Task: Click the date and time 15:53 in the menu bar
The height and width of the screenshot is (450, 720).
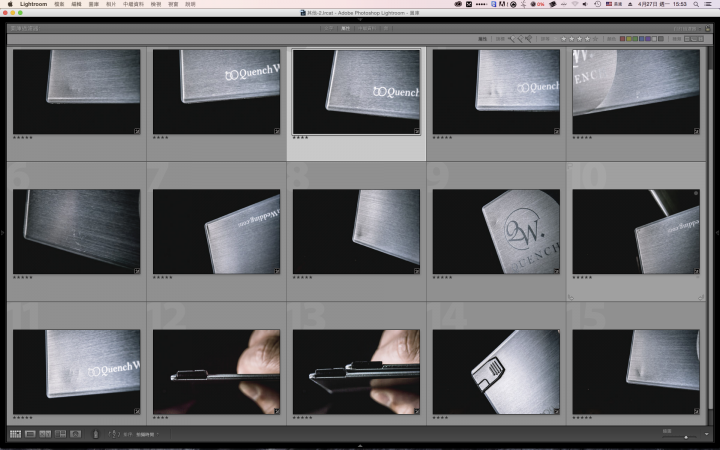Action: click(662, 4)
